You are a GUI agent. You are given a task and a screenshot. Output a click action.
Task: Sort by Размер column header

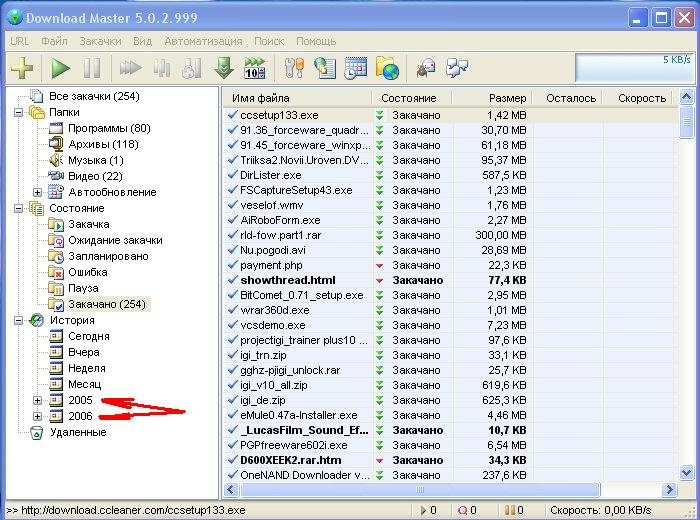click(x=492, y=98)
